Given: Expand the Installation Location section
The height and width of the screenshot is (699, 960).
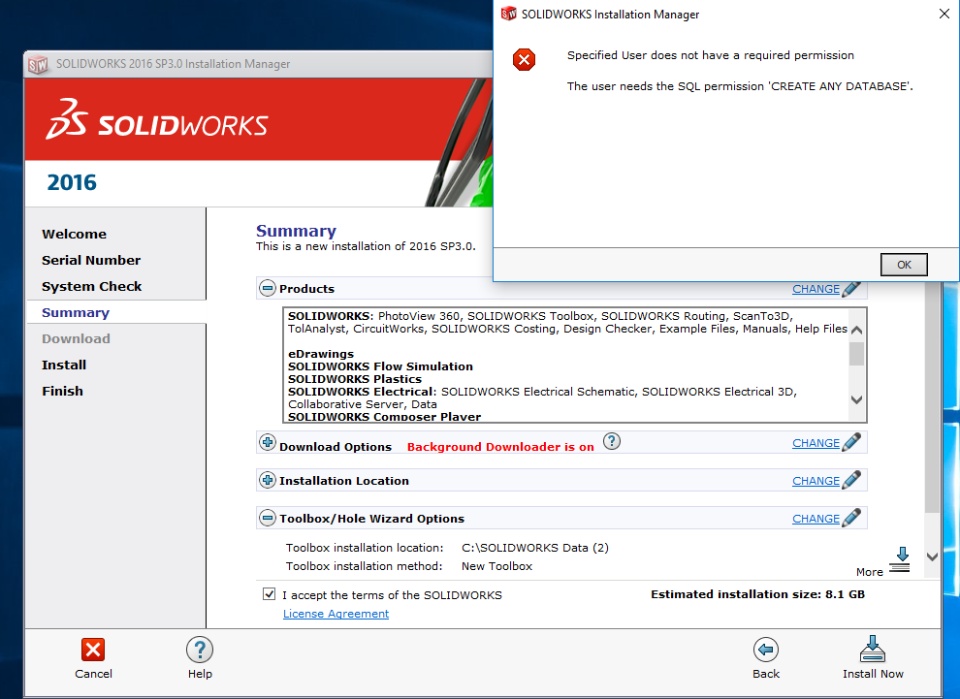Looking at the screenshot, I should point(267,480).
